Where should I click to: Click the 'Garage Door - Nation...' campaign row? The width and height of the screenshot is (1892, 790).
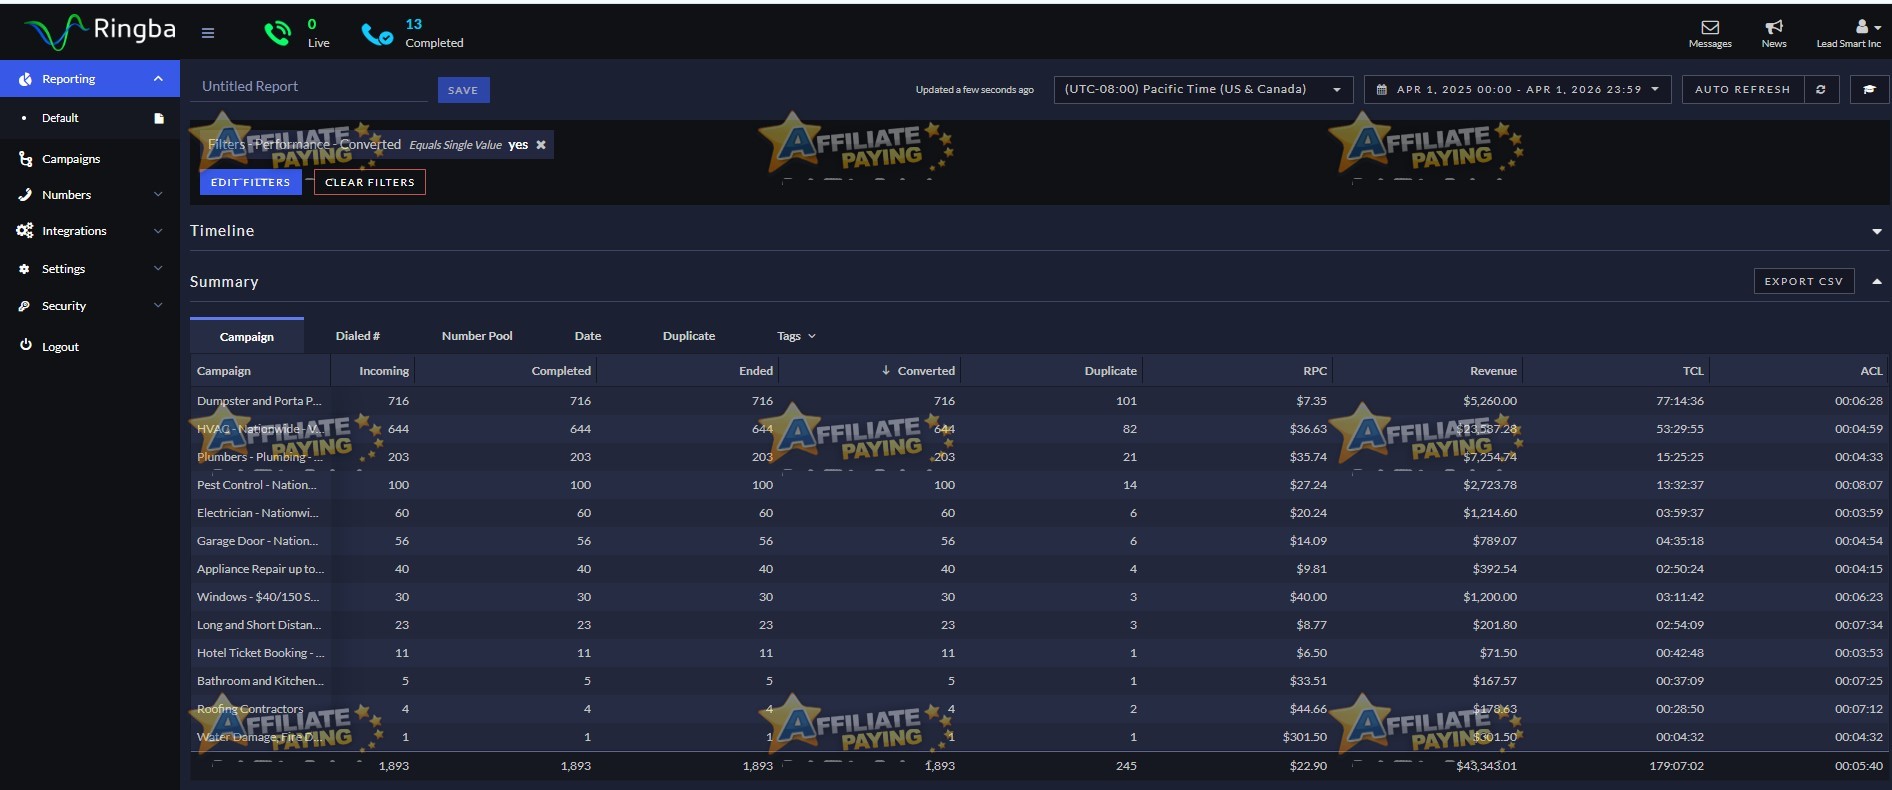1040,541
